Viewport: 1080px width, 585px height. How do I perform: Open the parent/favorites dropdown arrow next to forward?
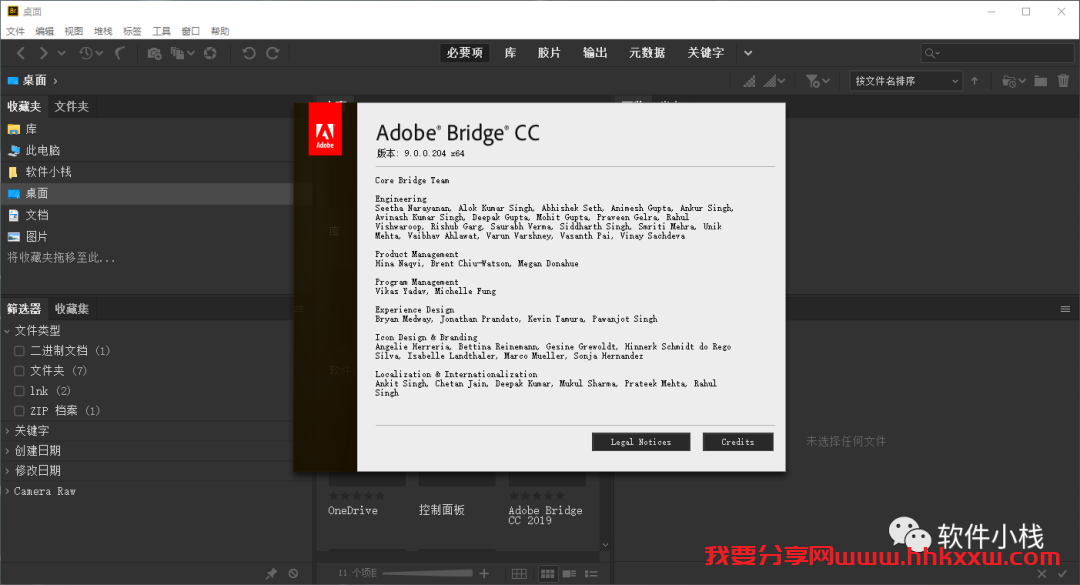coord(61,53)
